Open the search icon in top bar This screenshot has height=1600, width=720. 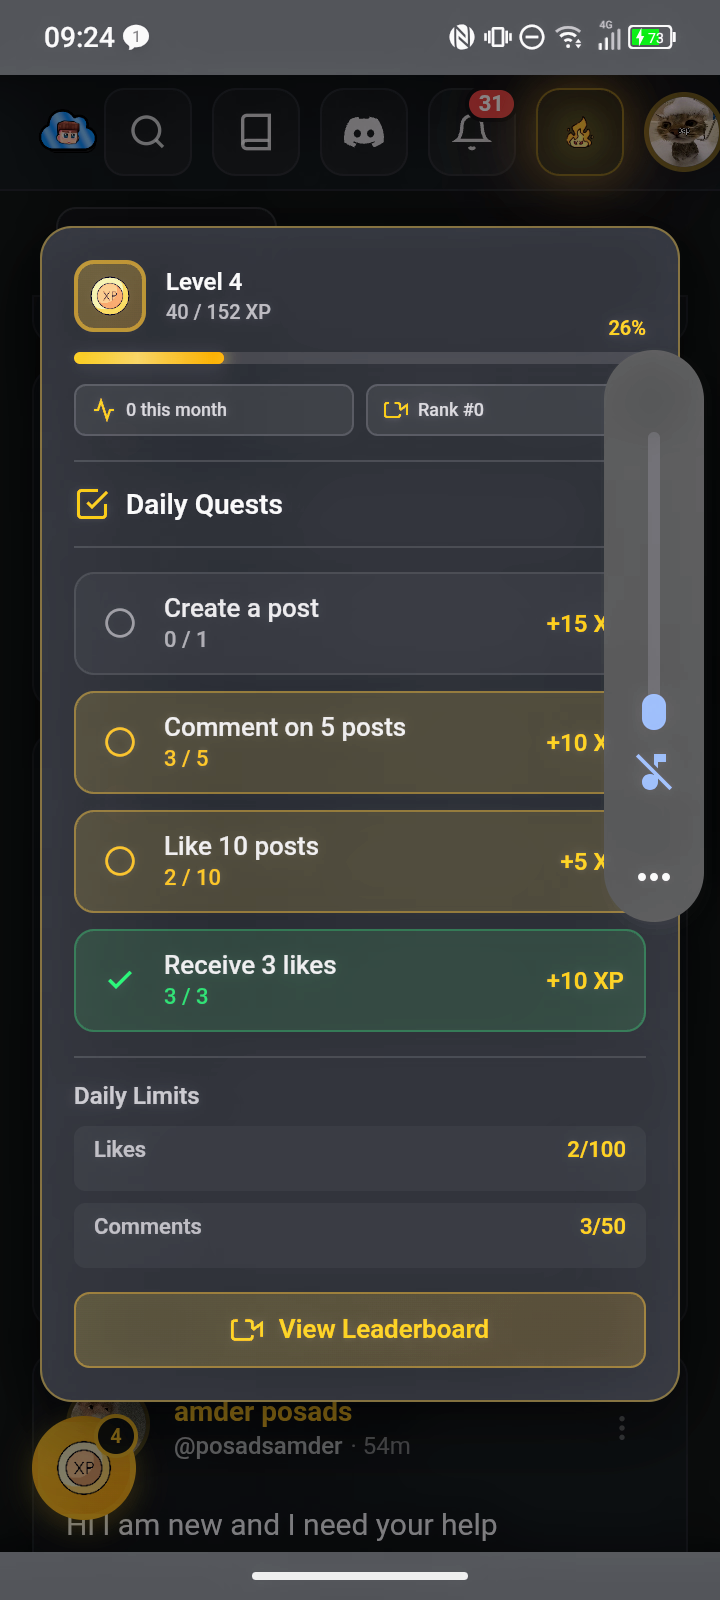(148, 132)
